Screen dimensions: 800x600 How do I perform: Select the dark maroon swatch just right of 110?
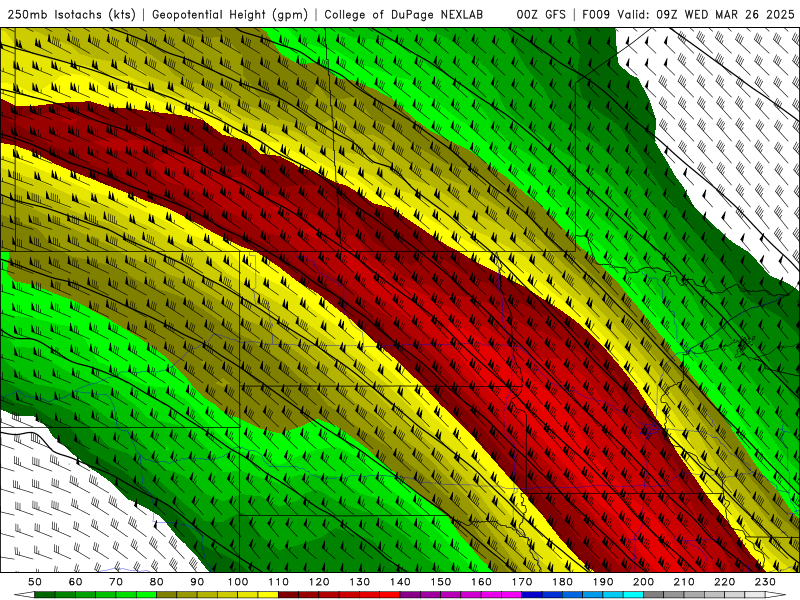click(288, 595)
